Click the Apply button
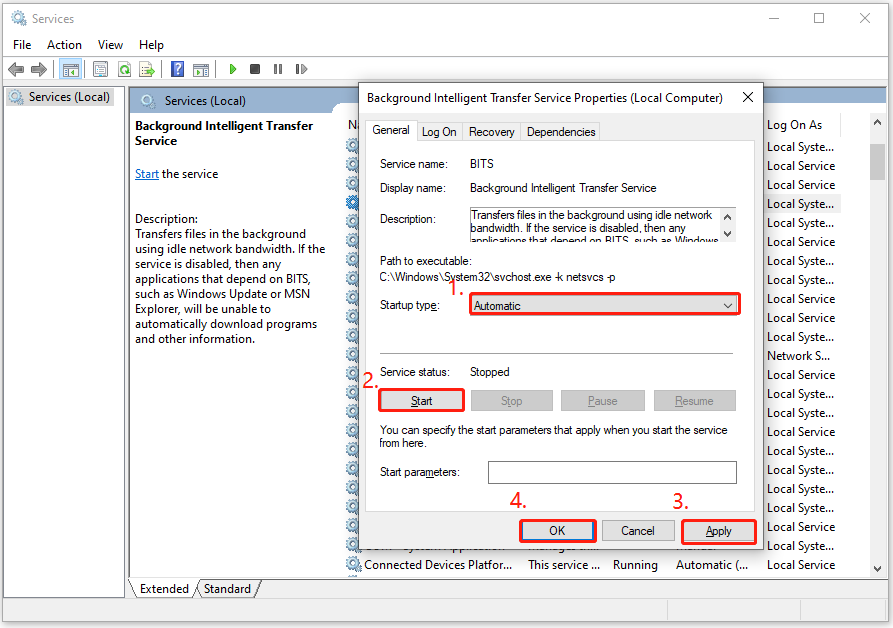The image size is (893, 628). (718, 531)
